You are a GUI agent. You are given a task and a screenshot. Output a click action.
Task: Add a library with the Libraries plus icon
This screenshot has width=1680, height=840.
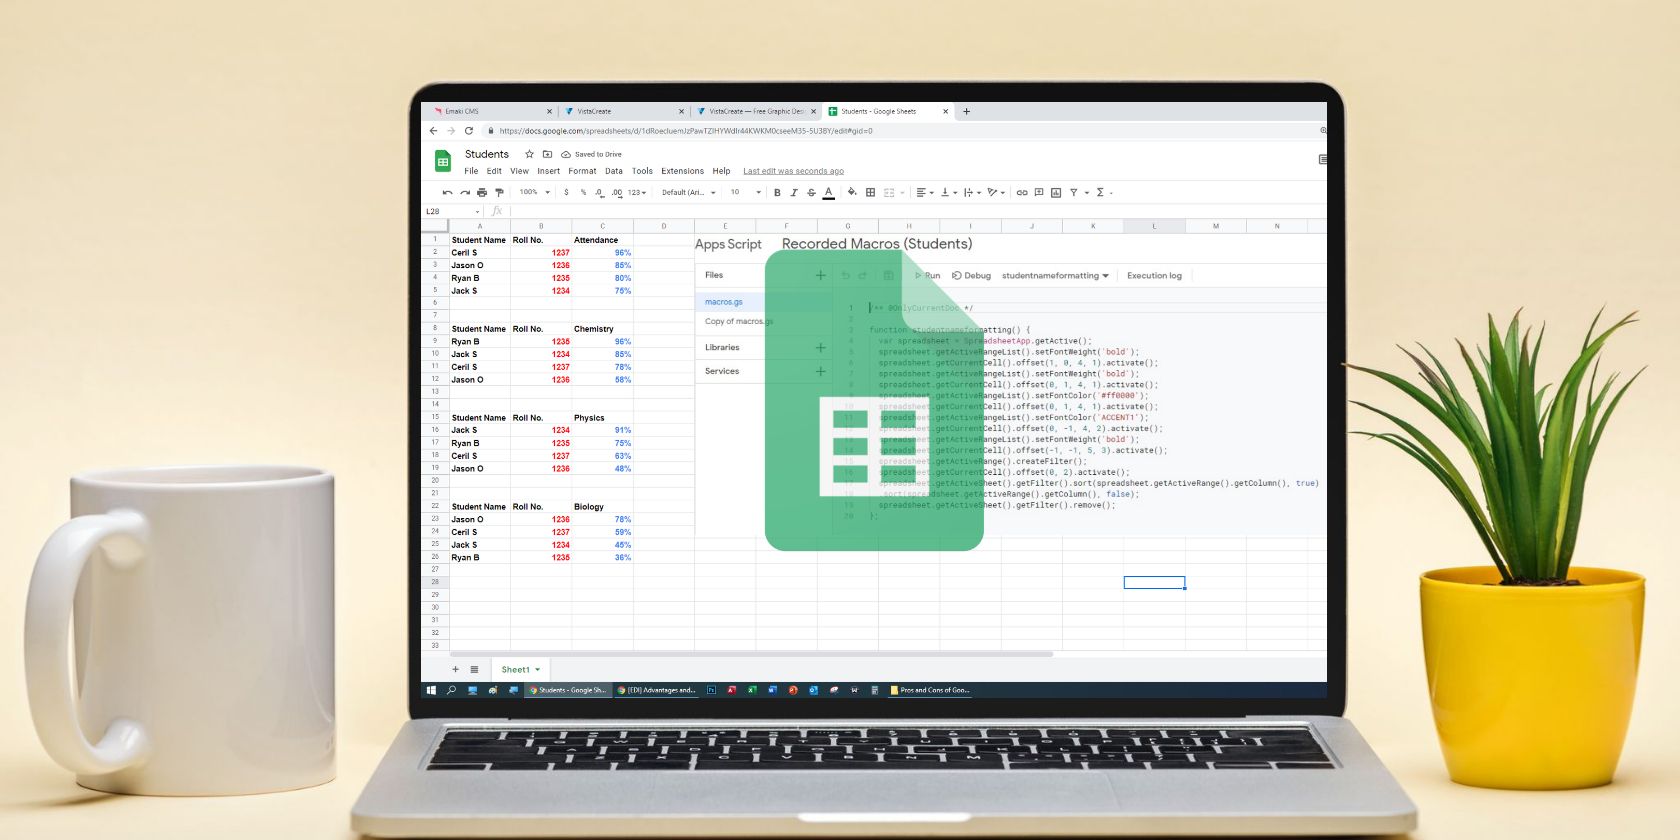pyautogui.click(x=821, y=348)
